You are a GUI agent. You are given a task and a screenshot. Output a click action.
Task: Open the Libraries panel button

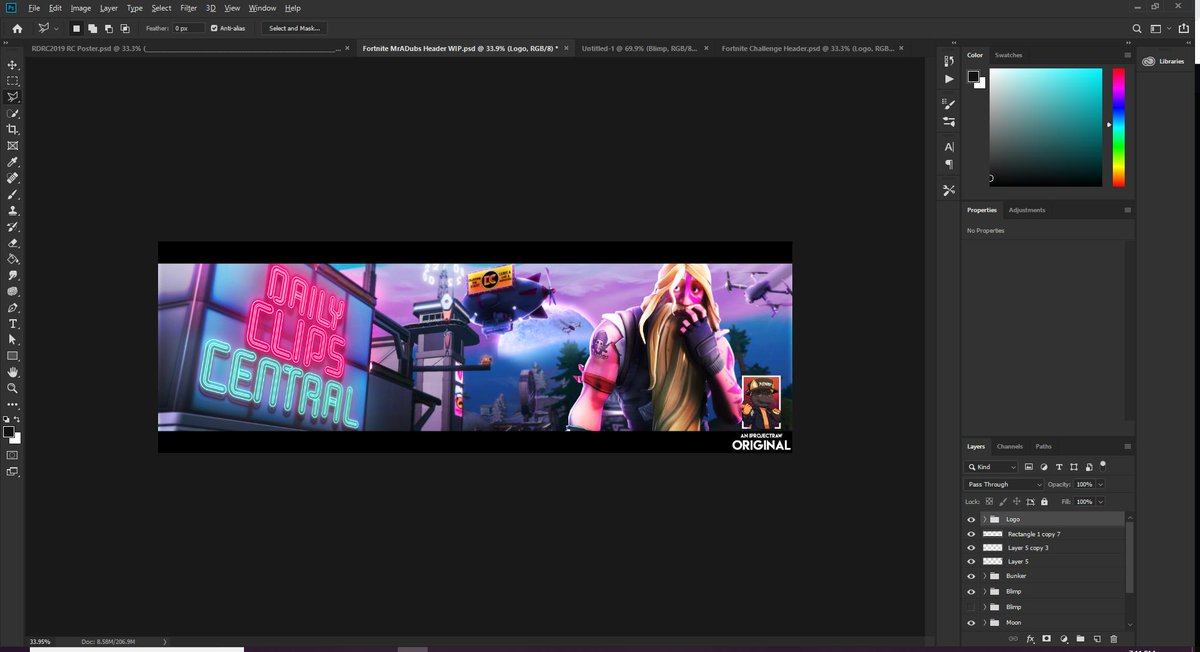pyautogui.click(x=1166, y=61)
